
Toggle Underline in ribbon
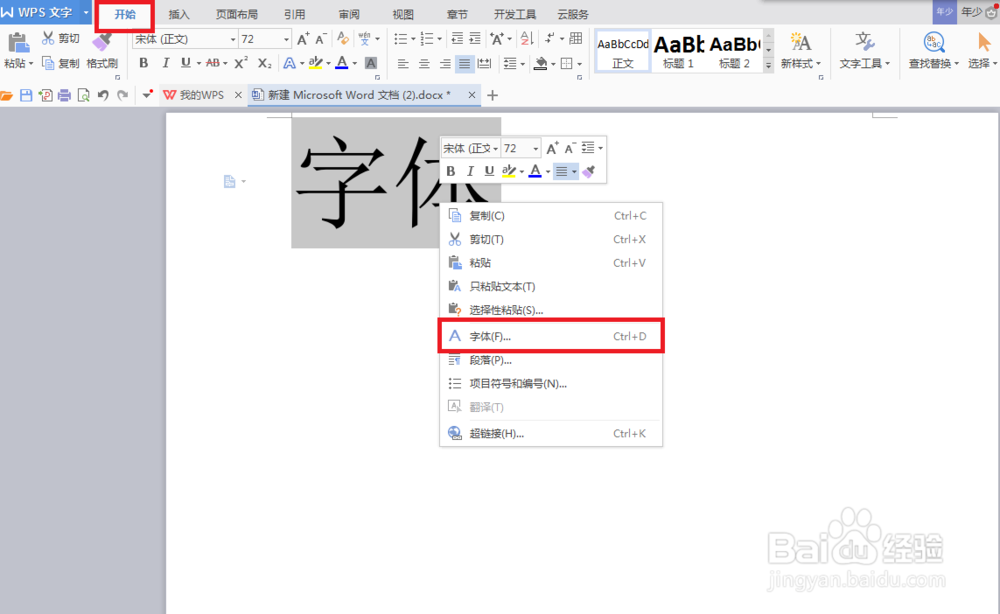point(186,62)
